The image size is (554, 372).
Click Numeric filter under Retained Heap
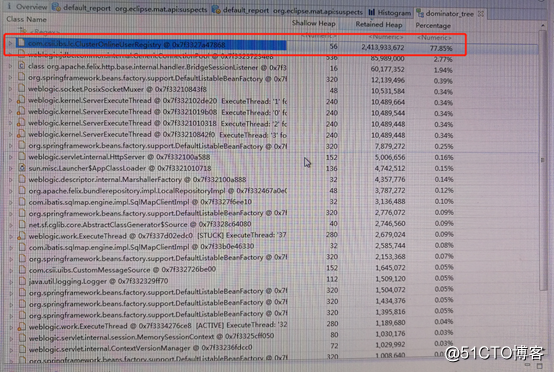[x=386, y=37]
